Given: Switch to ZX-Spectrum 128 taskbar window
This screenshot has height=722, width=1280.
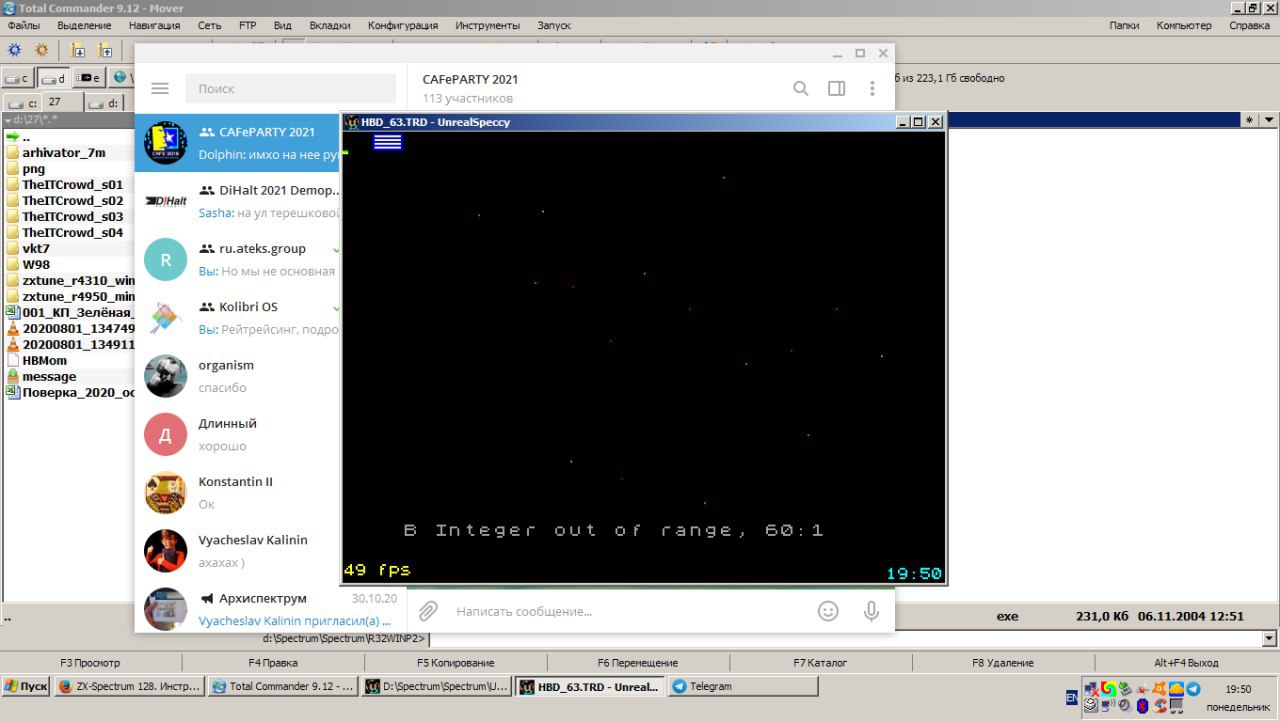Looking at the screenshot, I should coord(129,686).
